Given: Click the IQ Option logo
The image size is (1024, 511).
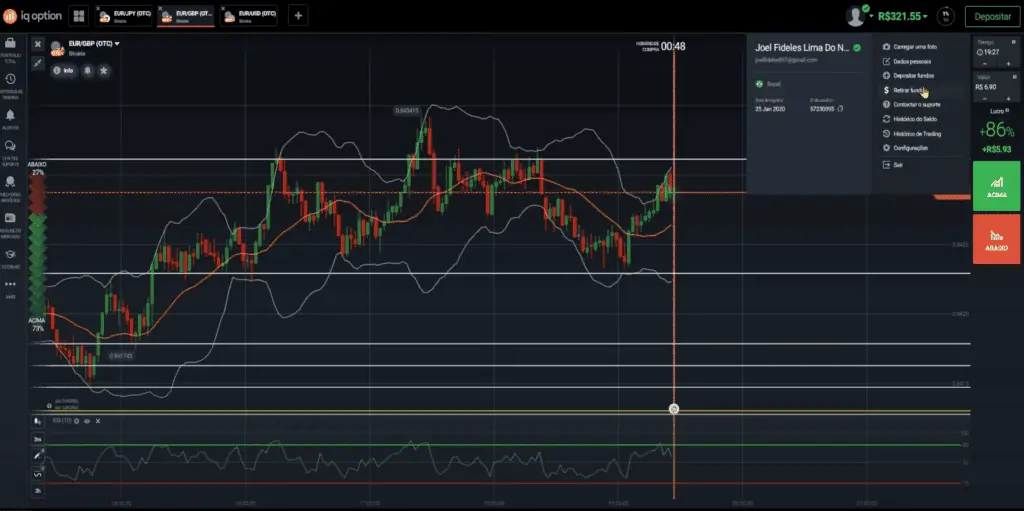Looking at the screenshot, I should tap(32, 16).
